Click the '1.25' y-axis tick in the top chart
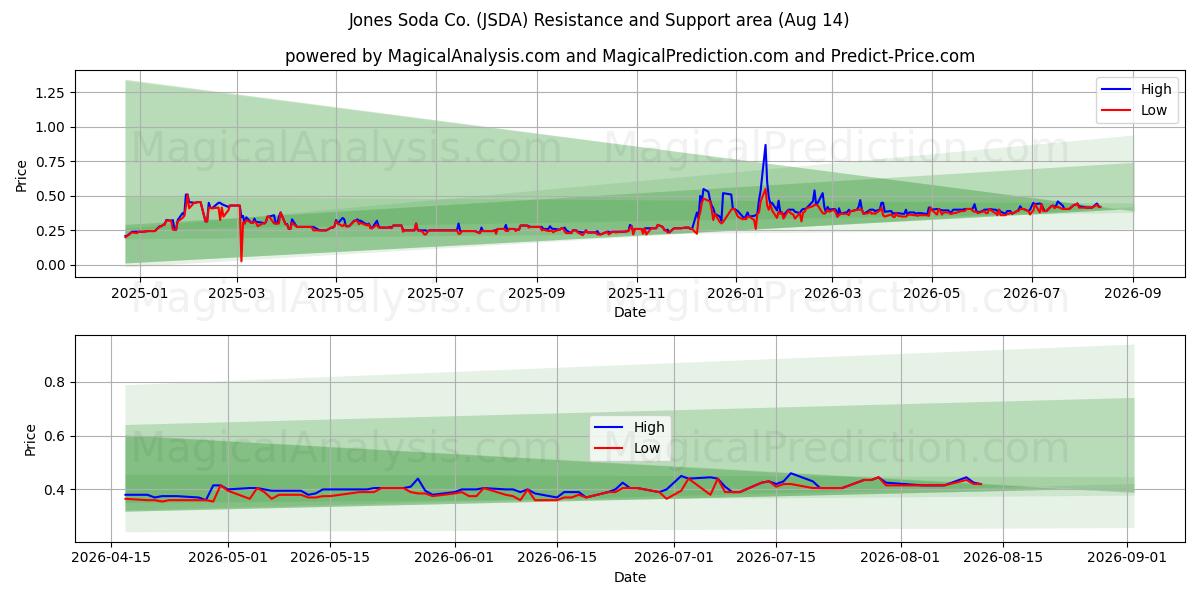1200x600 pixels. (50, 93)
